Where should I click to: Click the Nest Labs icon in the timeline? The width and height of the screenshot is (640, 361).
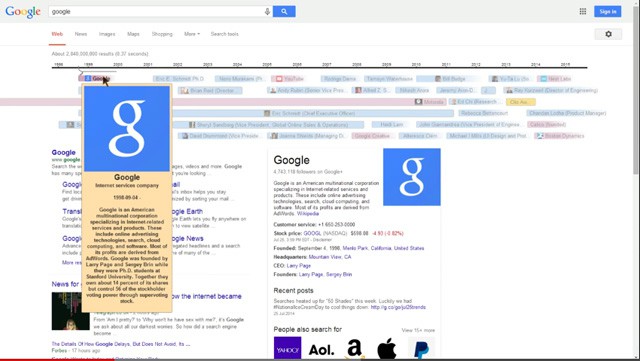tap(544, 79)
